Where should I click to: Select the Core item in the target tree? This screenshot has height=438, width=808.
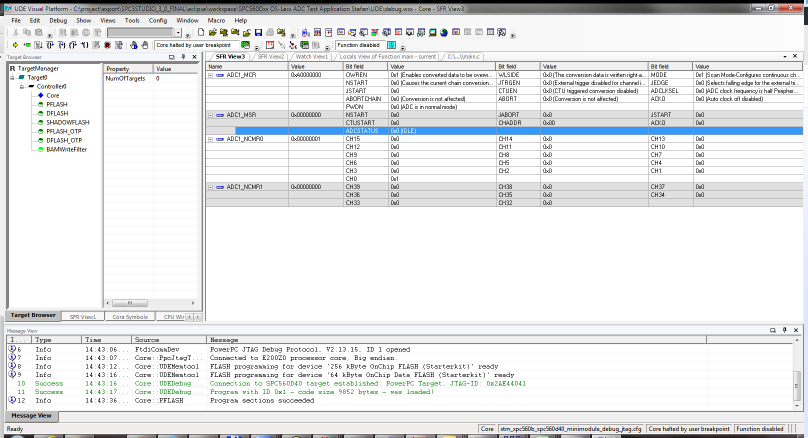coord(53,95)
